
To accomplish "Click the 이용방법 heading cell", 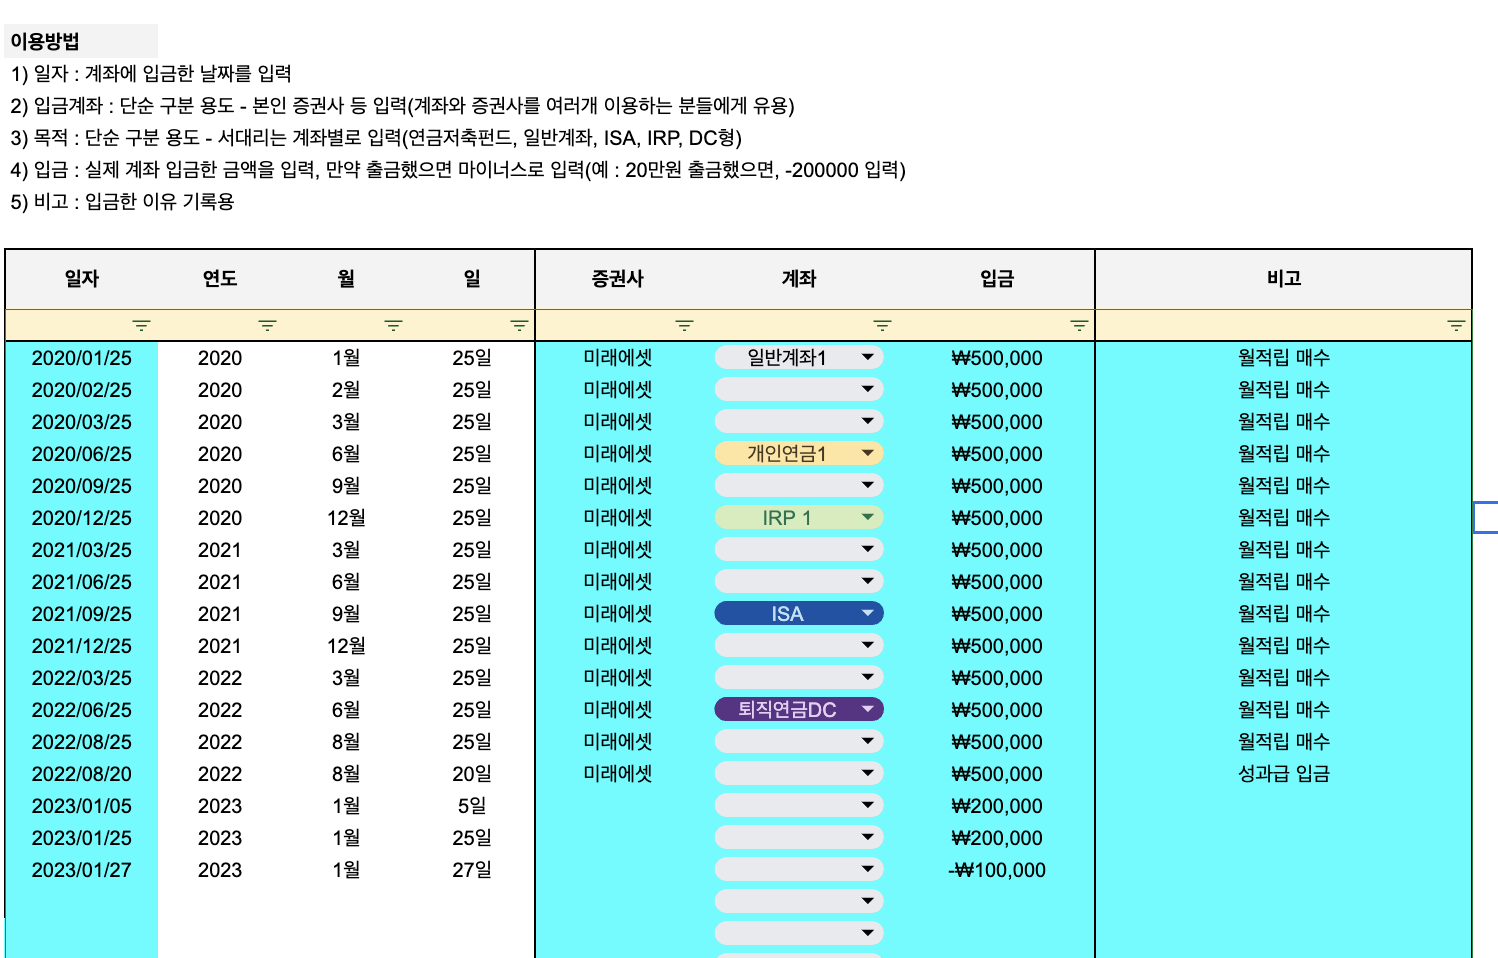I will pos(82,41).
